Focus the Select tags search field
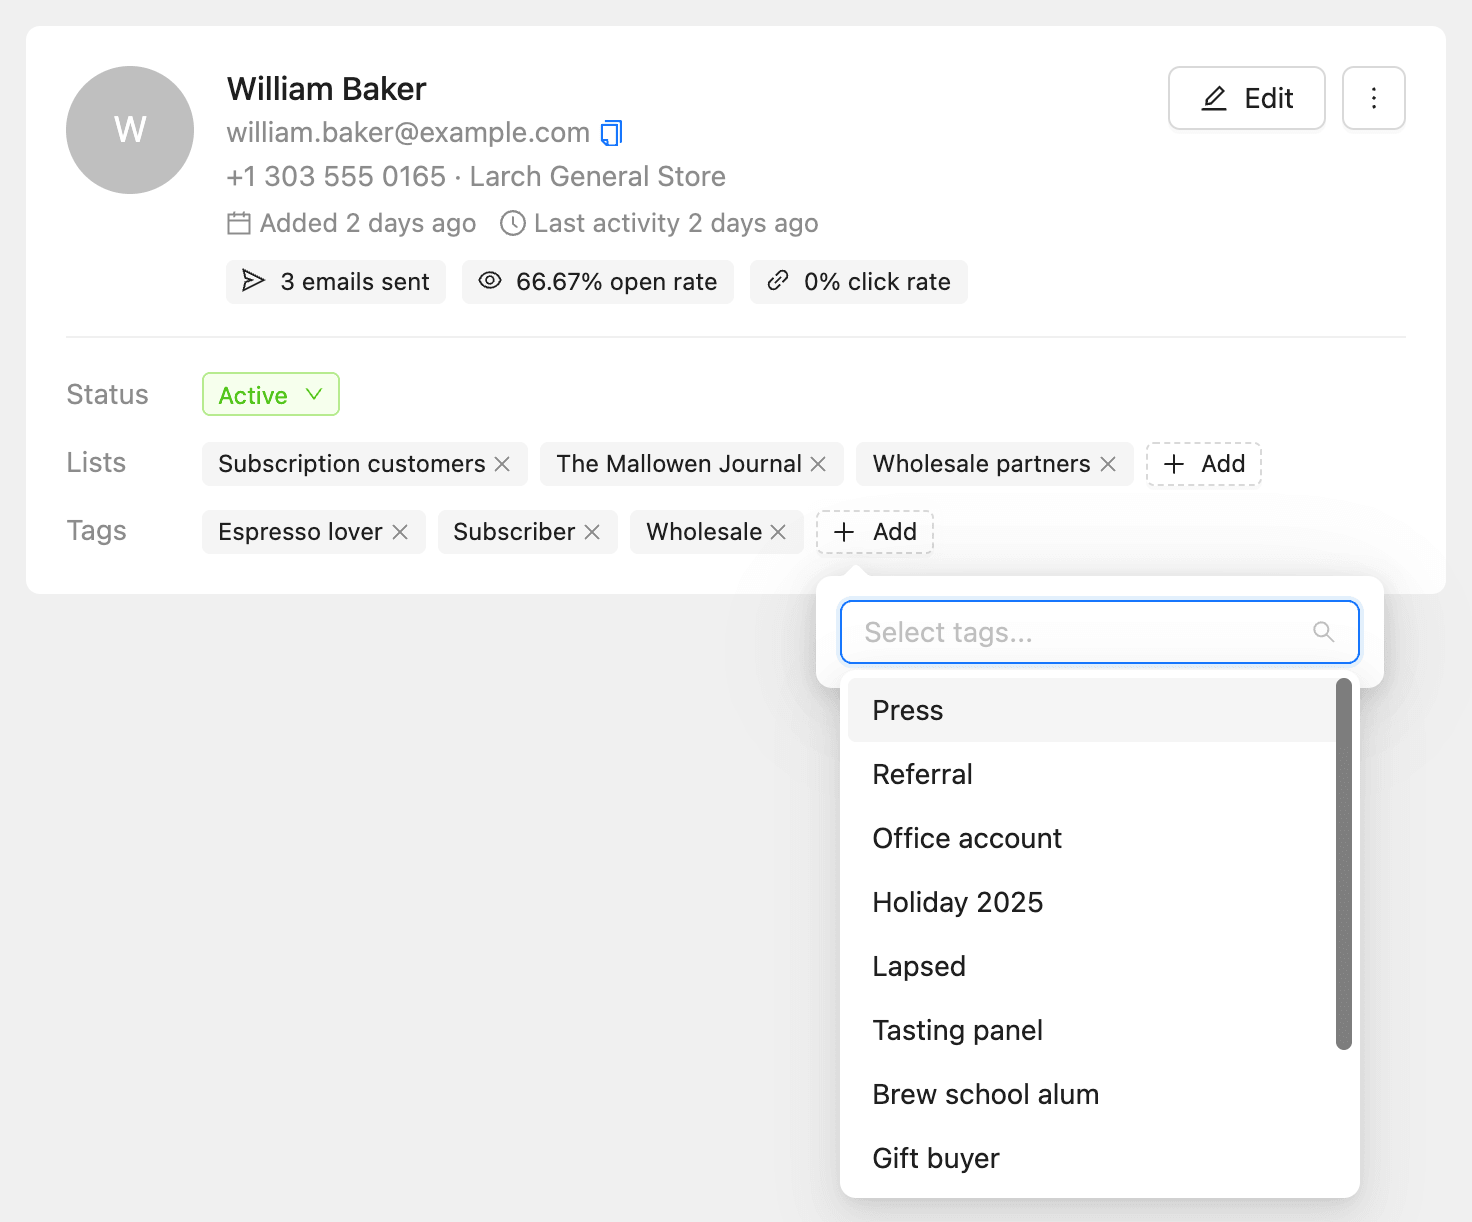 (x=1100, y=632)
